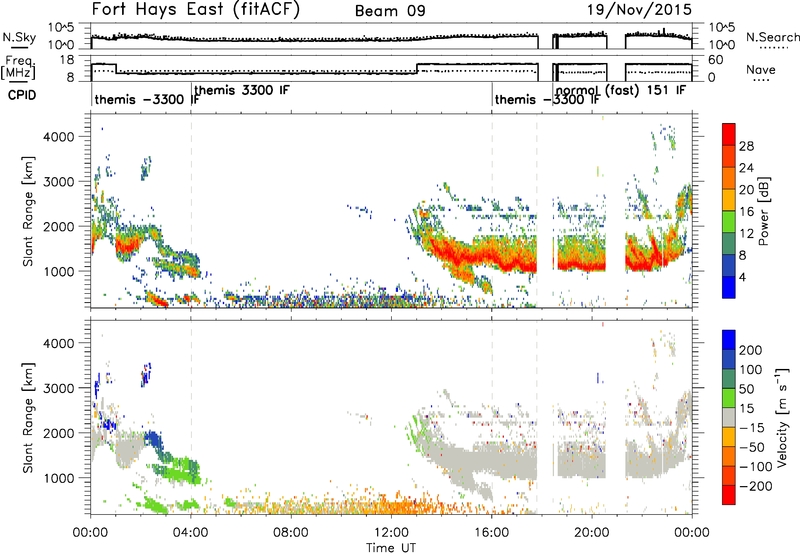Screen dimensions: 800x554
Task: Click the red top segment of the power color bar
Action: [x=729, y=134]
